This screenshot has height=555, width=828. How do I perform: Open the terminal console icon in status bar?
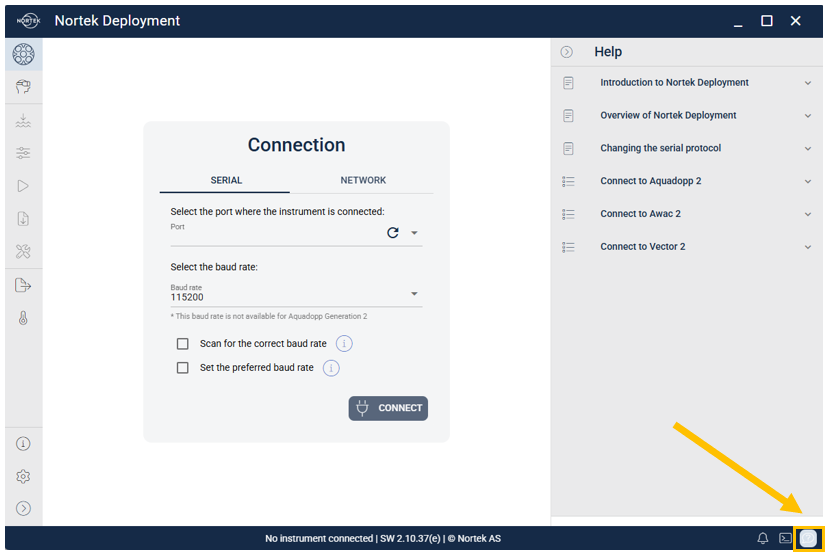tap(785, 538)
